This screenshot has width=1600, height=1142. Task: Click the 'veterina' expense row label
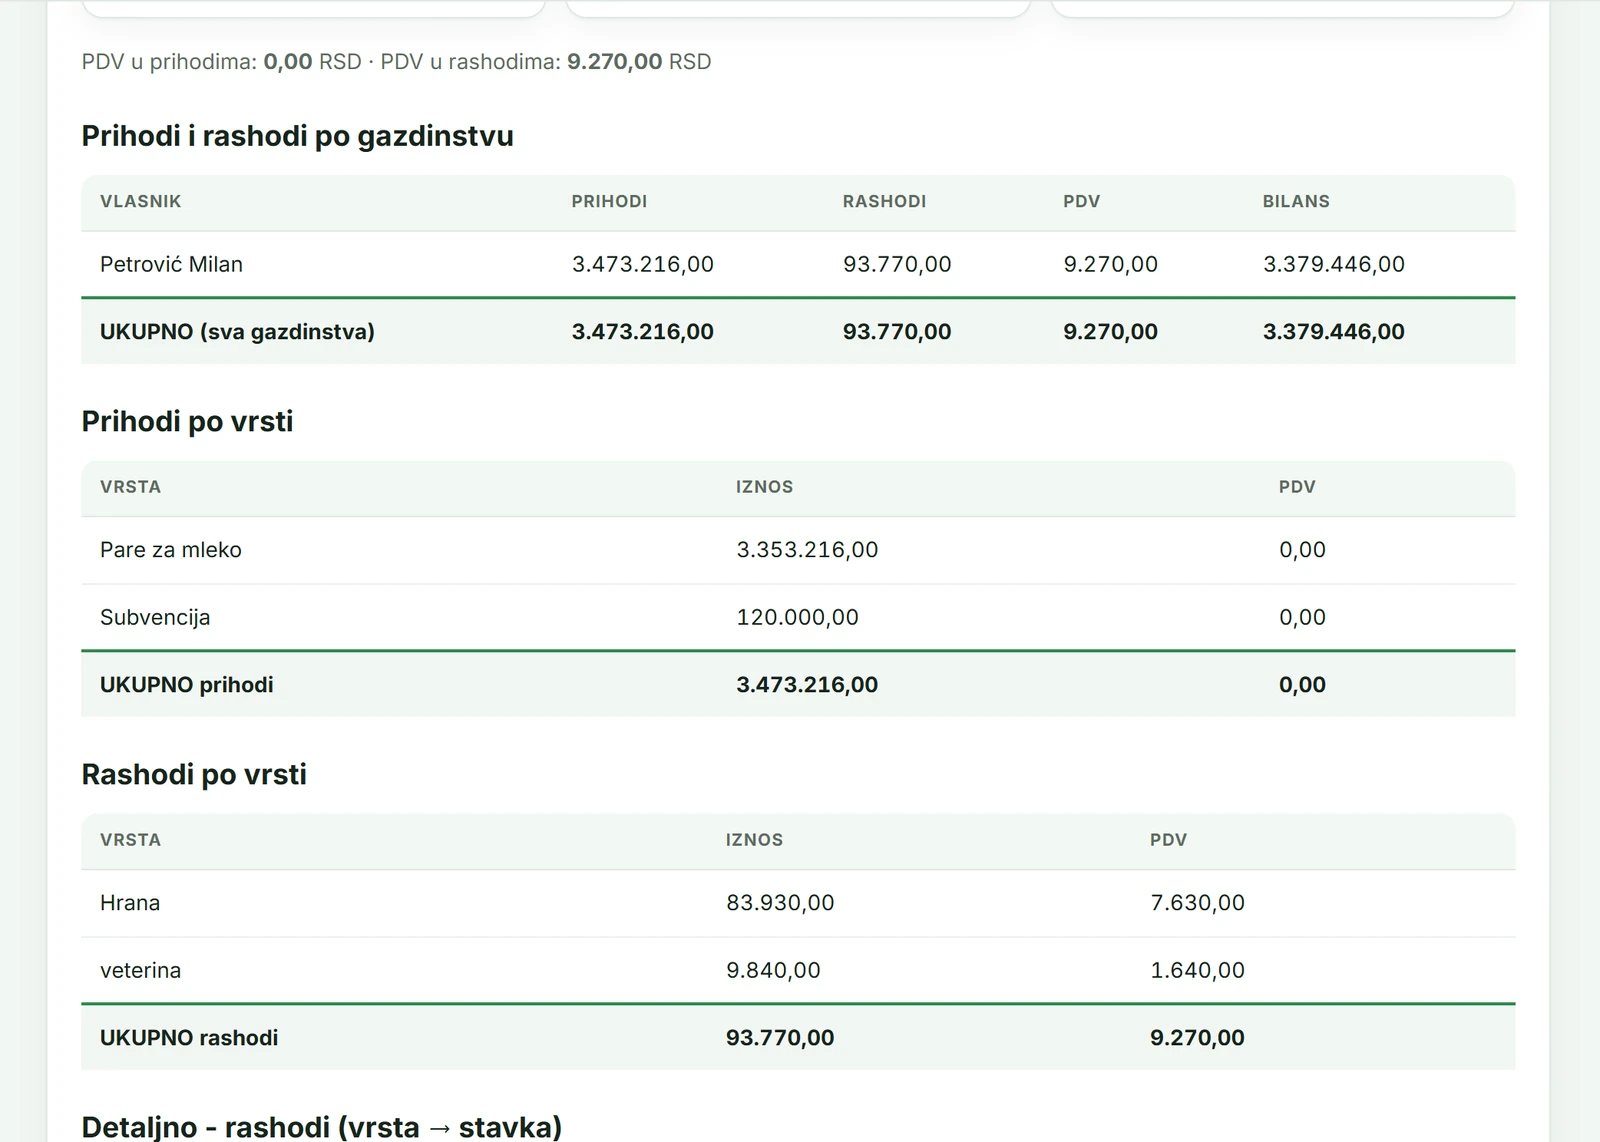(140, 970)
